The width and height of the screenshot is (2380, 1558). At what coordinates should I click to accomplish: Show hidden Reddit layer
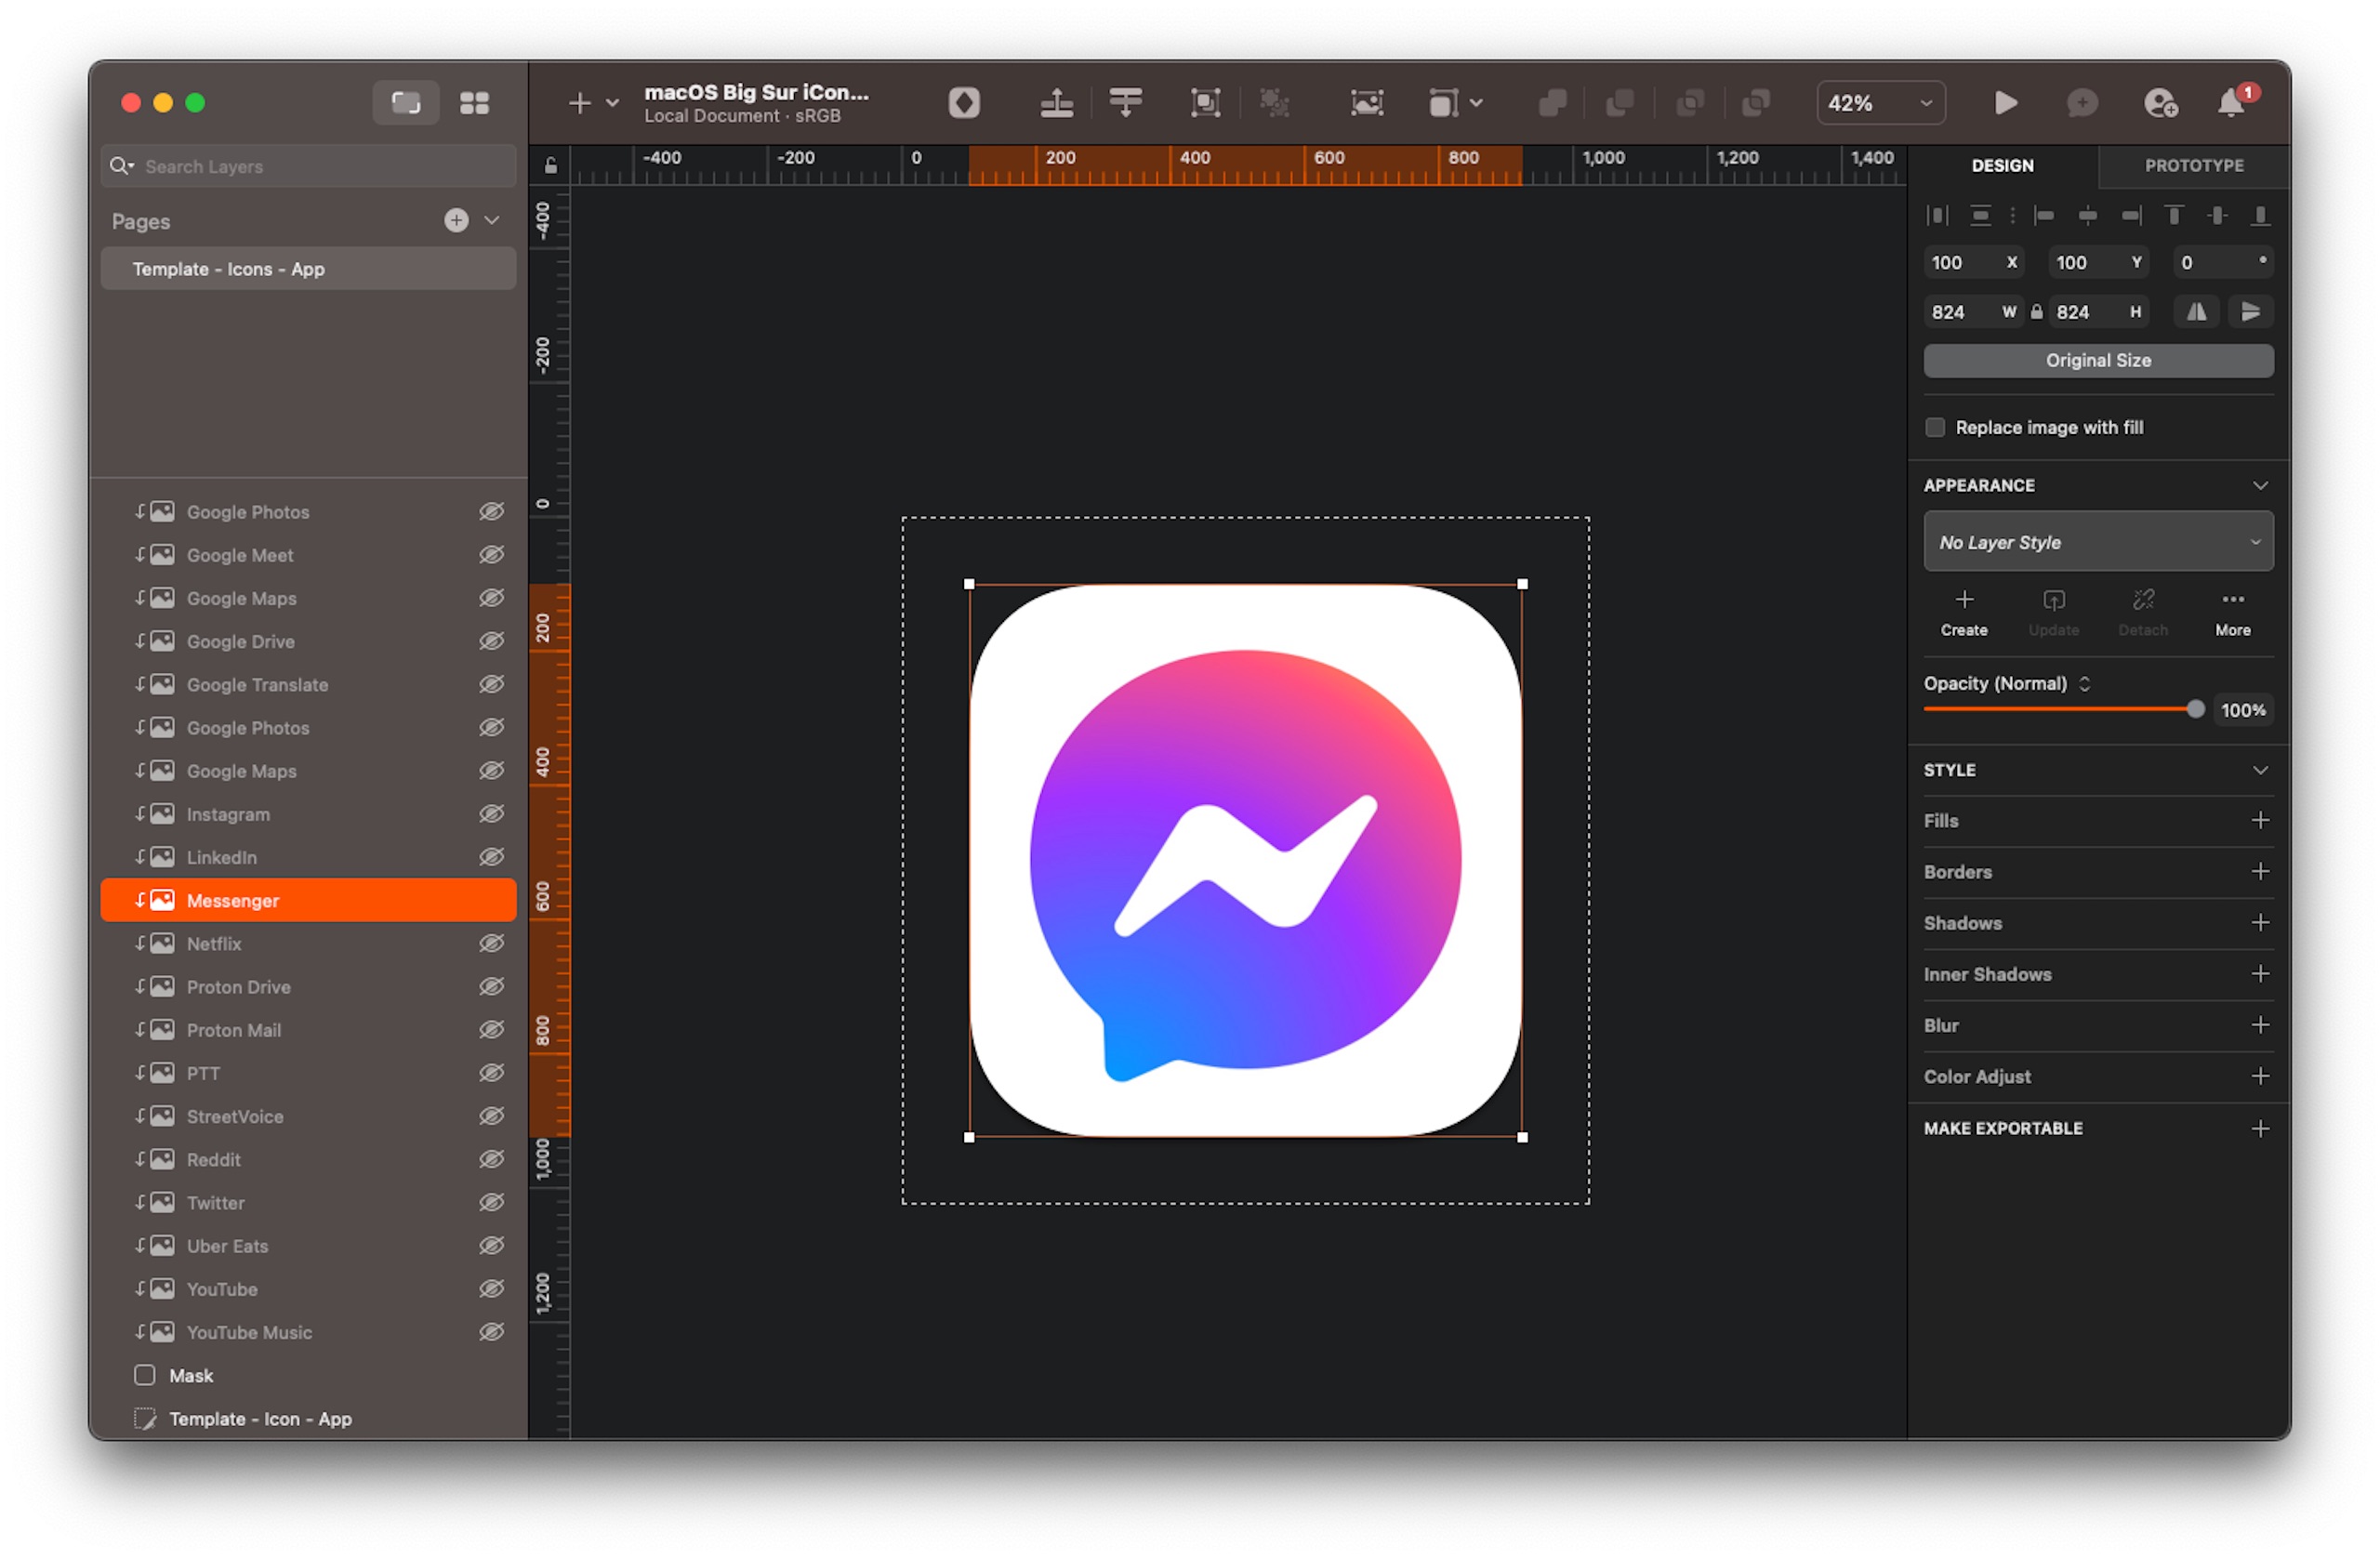(x=491, y=1159)
